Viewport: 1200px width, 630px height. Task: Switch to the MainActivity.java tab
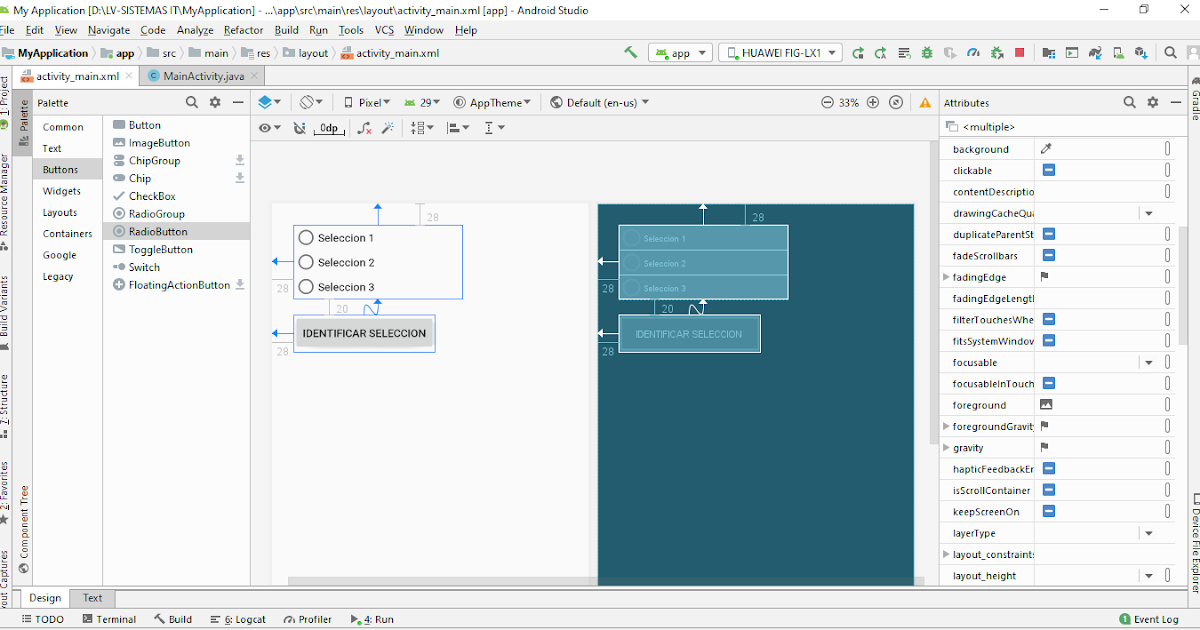click(x=204, y=75)
